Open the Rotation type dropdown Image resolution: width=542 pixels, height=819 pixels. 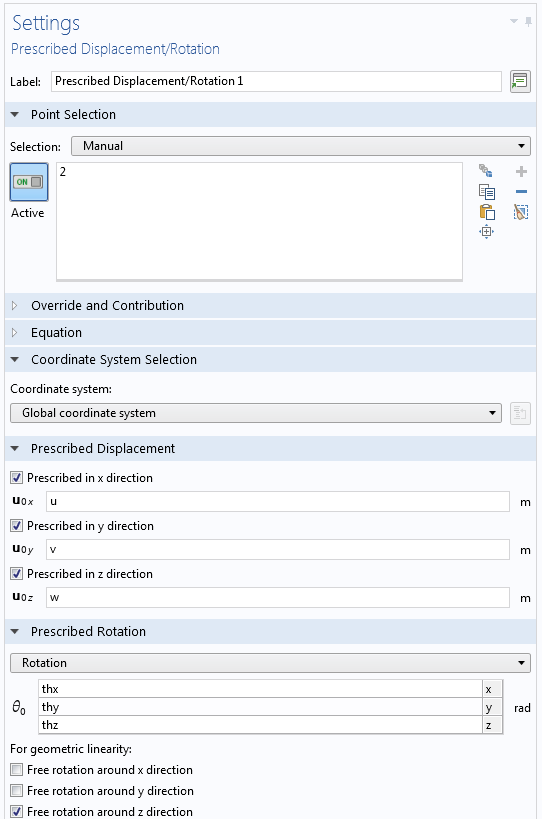coord(270,663)
